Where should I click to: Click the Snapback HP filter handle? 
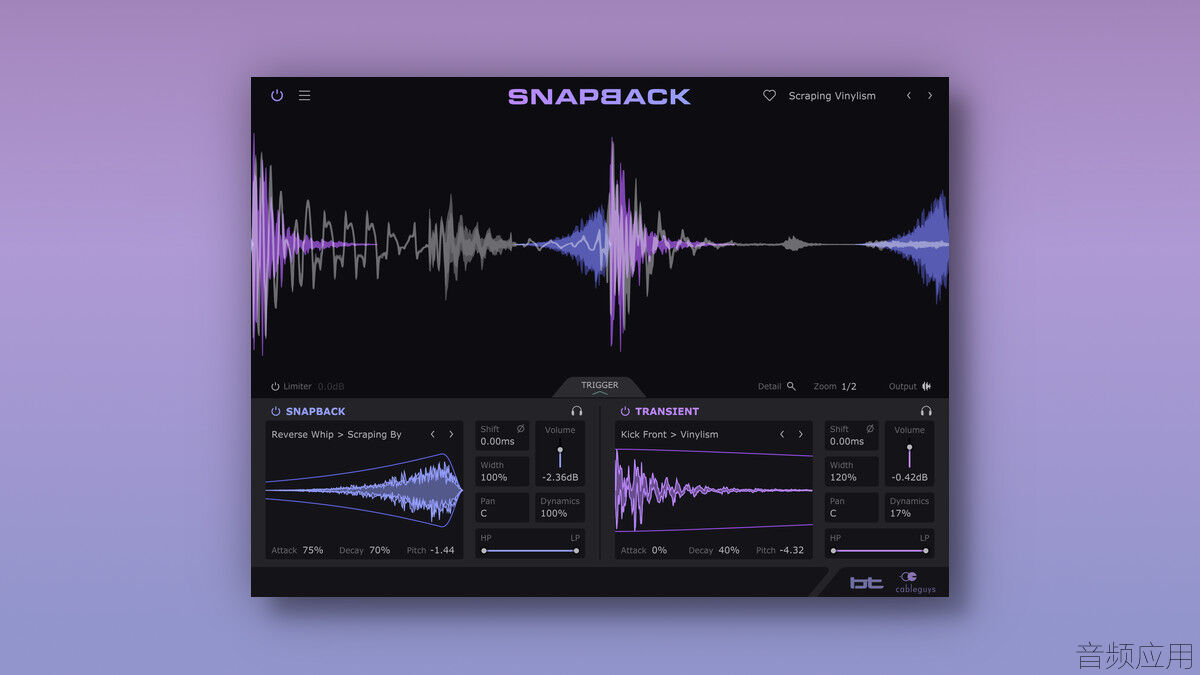point(484,550)
